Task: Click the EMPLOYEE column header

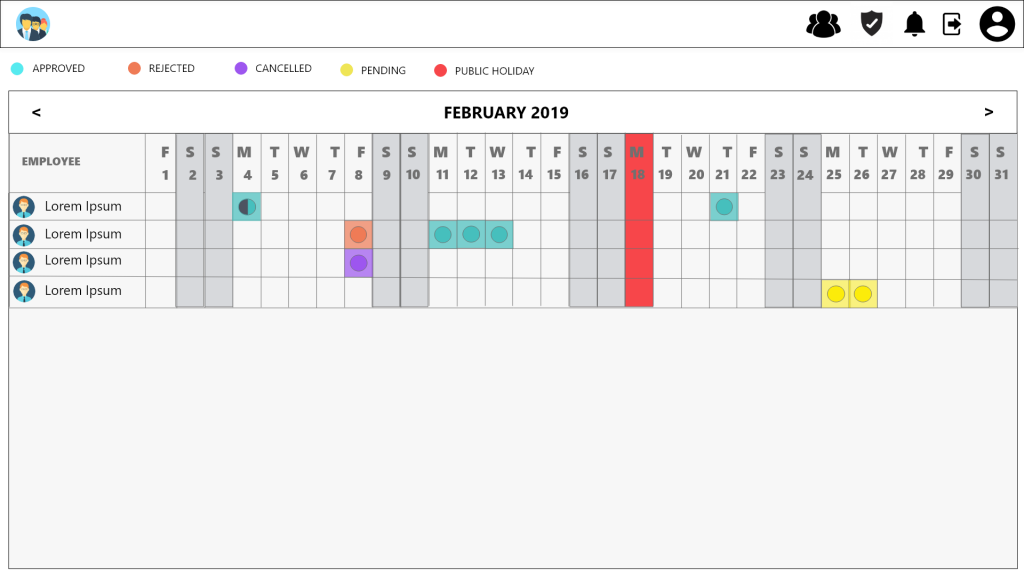Action: (x=51, y=161)
